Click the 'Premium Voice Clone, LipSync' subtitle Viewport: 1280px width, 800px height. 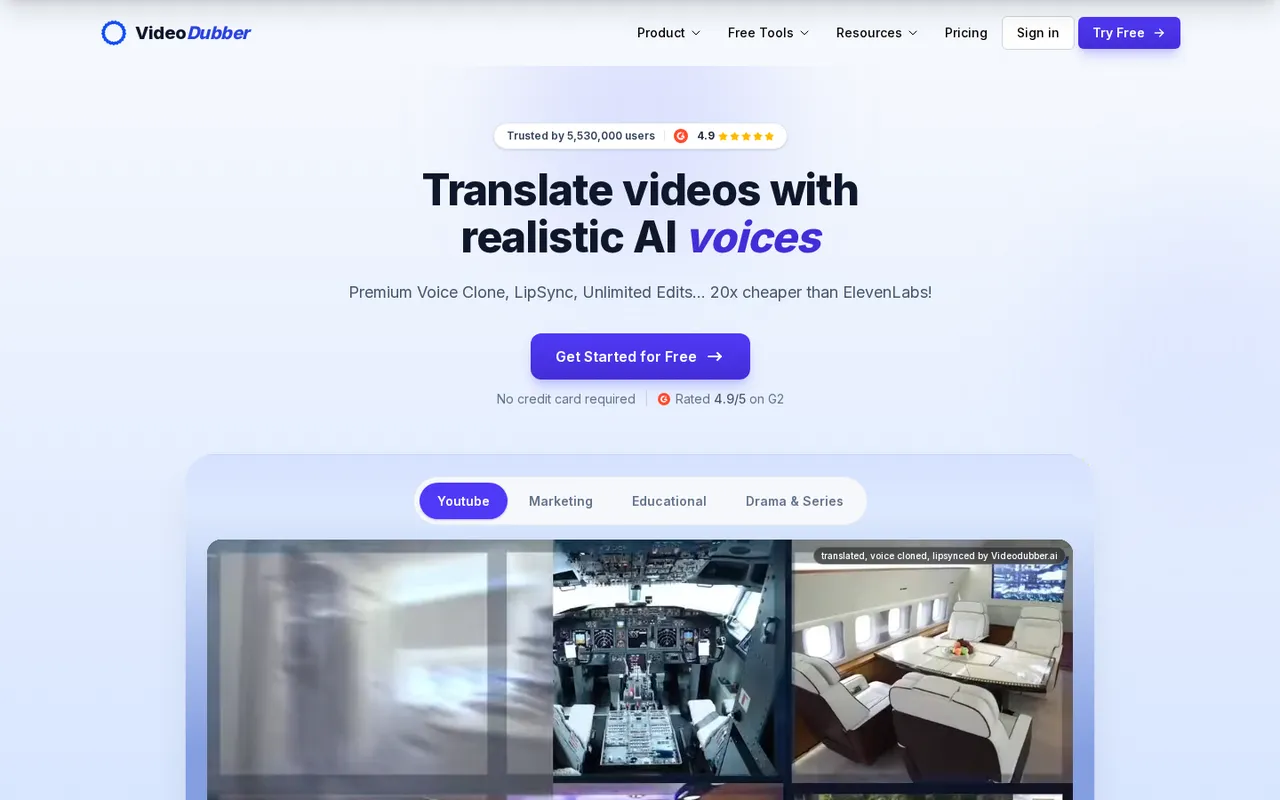640,293
